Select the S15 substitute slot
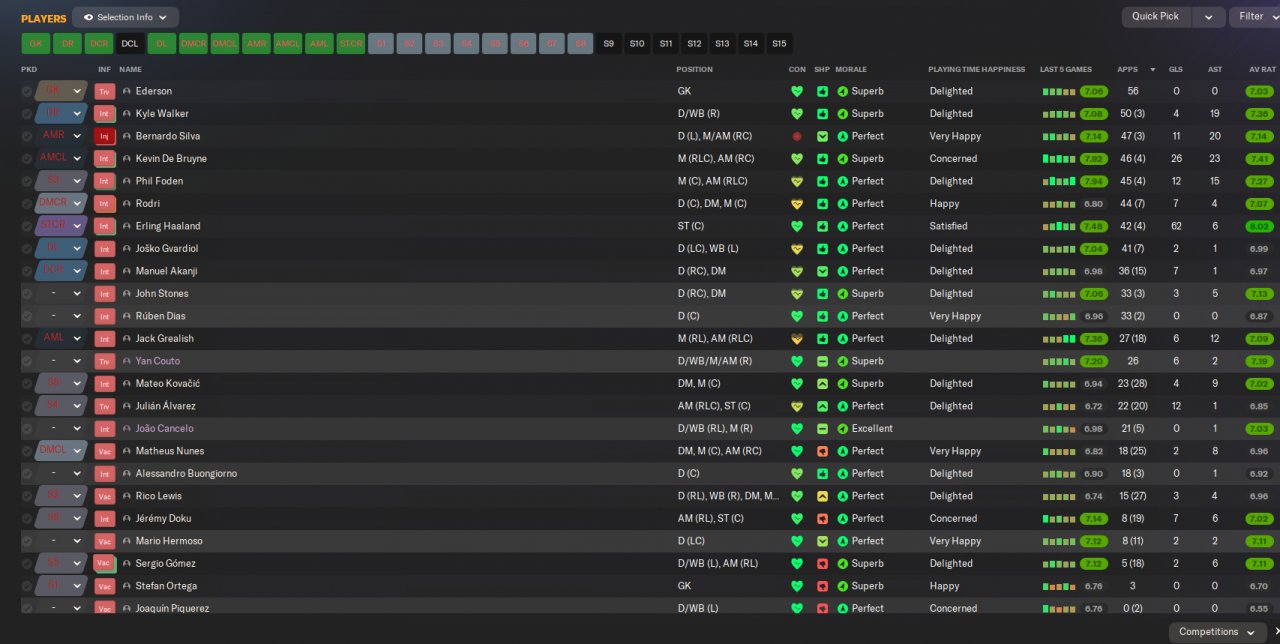This screenshot has width=1280, height=644. click(779, 44)
